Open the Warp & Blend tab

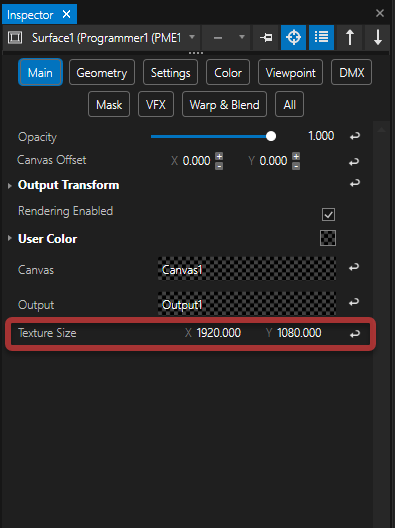pyautogui.click(x=224, y=104)
